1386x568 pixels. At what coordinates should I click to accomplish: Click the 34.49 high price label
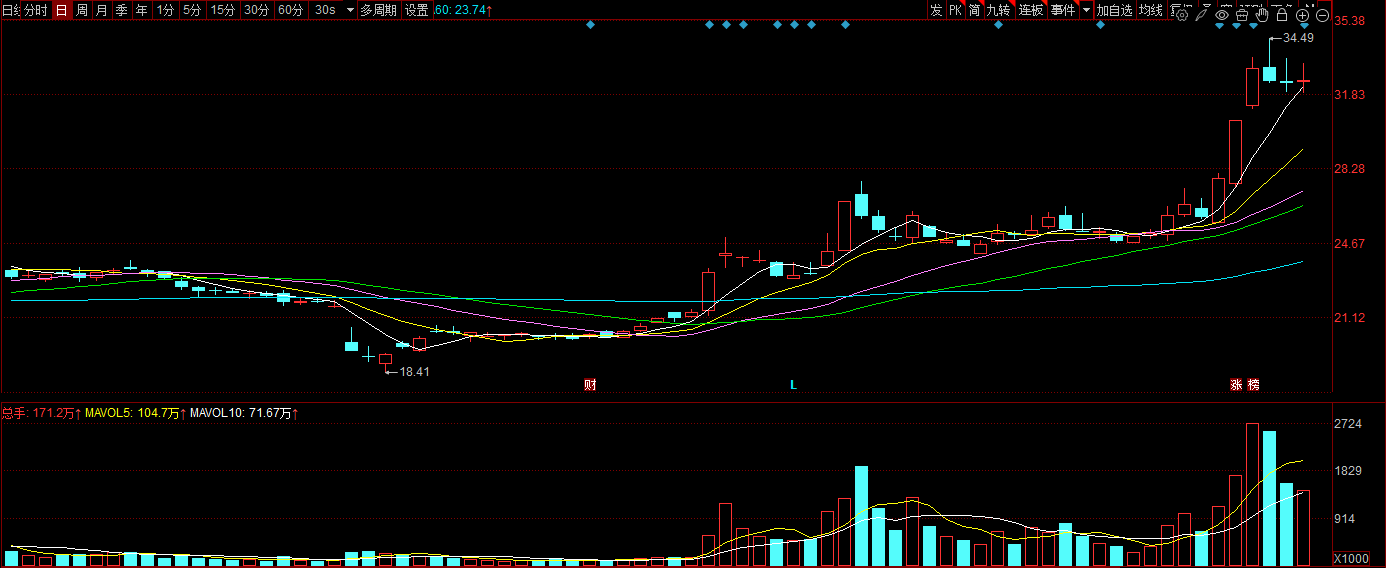pyautogui.click(x=1297, y=37)
